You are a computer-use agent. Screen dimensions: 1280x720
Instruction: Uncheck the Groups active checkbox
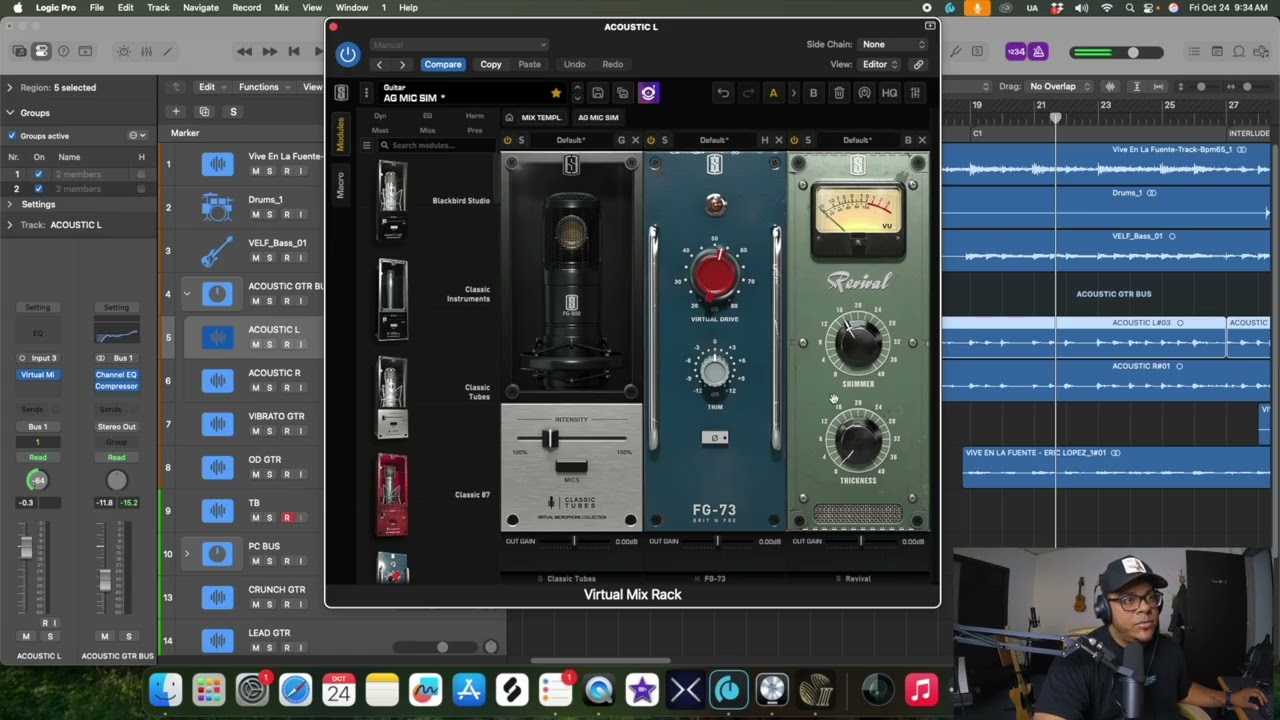coord(12,135)
